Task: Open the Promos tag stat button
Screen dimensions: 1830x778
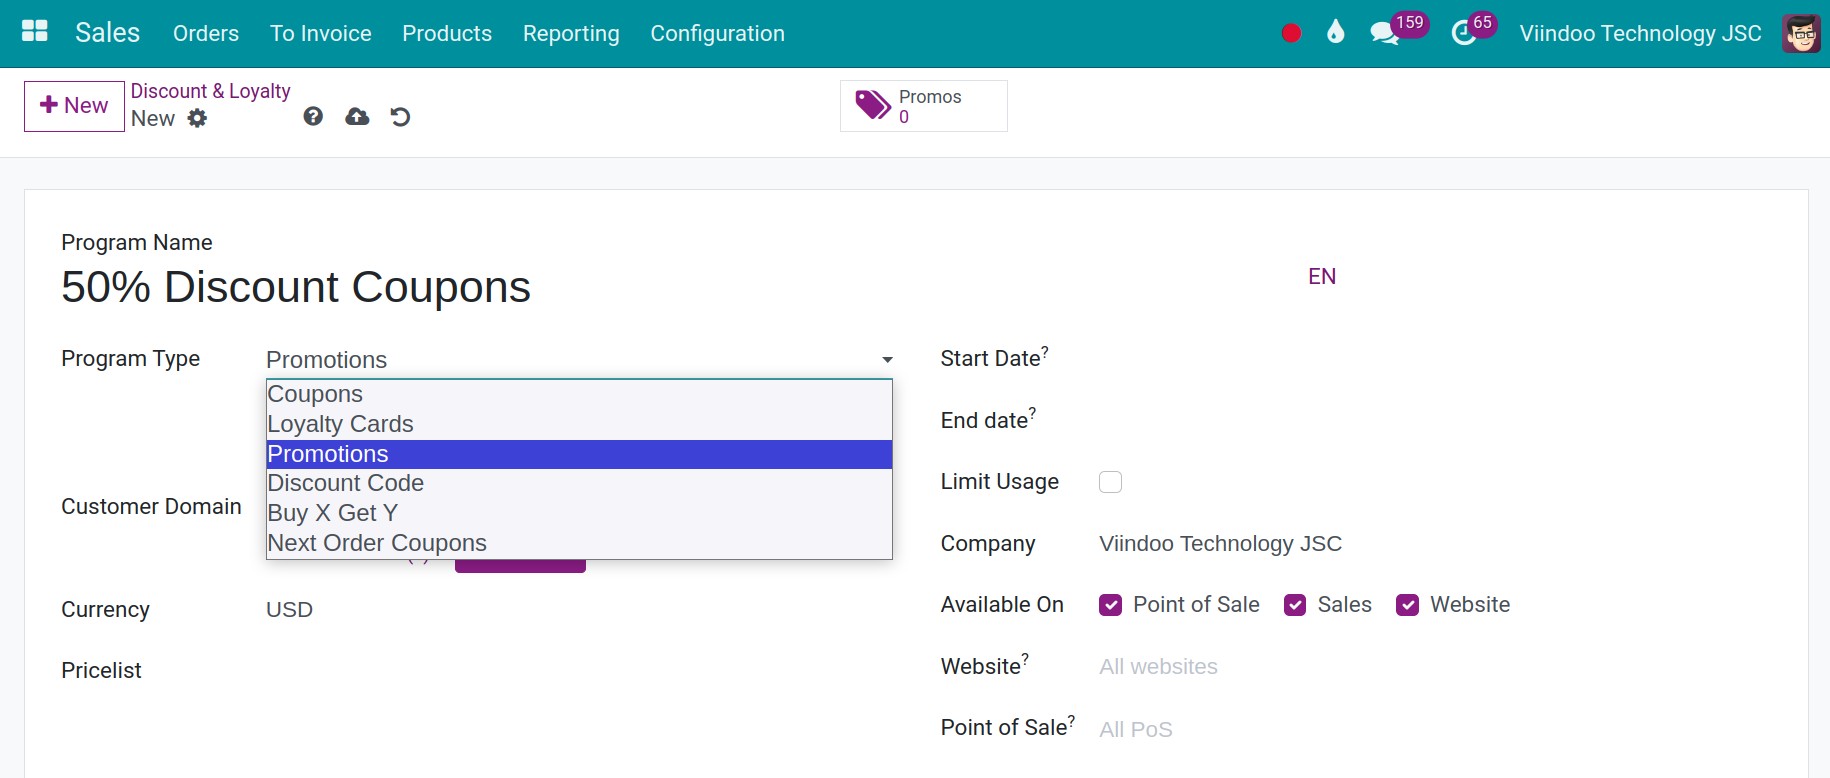Action: pyautogui.click(x=923, y=106)
